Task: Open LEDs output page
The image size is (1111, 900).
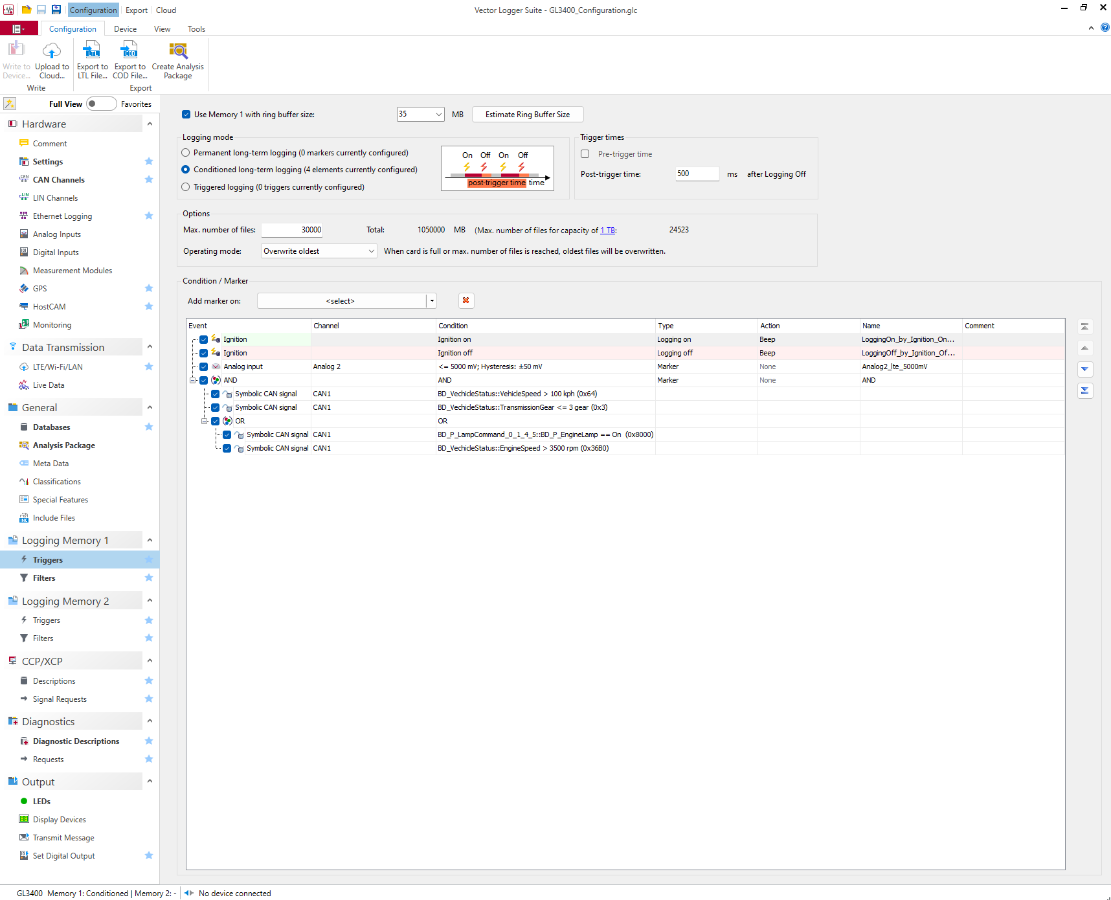Action: (x=41, y=801)
